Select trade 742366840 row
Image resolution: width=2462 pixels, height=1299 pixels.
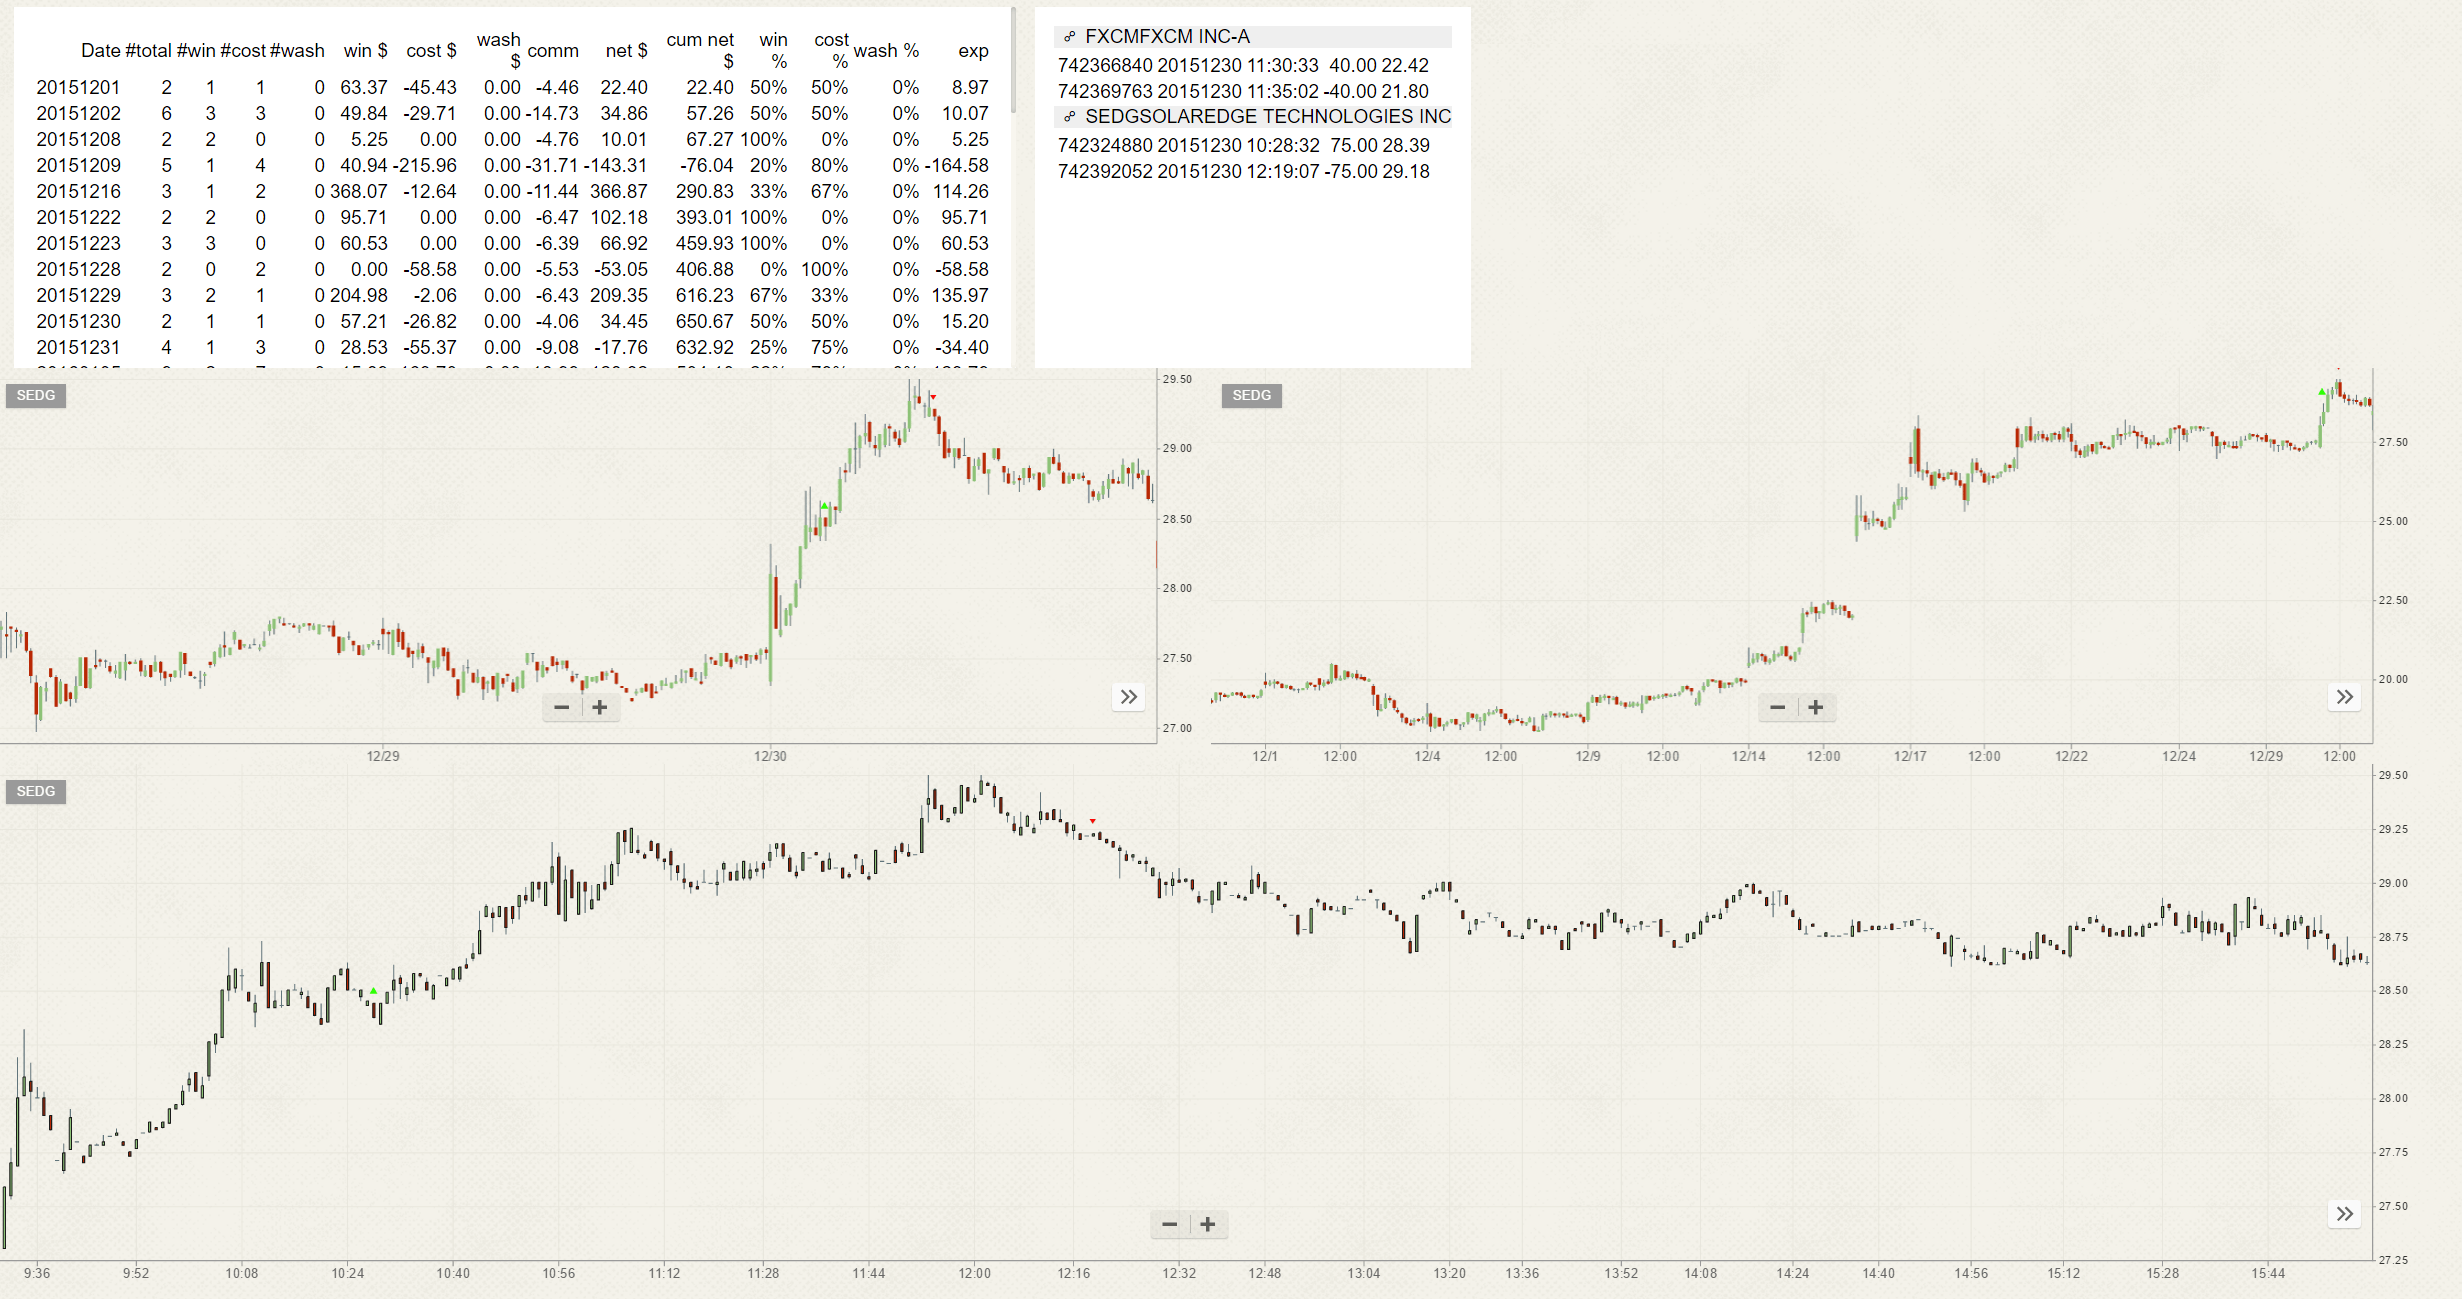coord(1243,65)
